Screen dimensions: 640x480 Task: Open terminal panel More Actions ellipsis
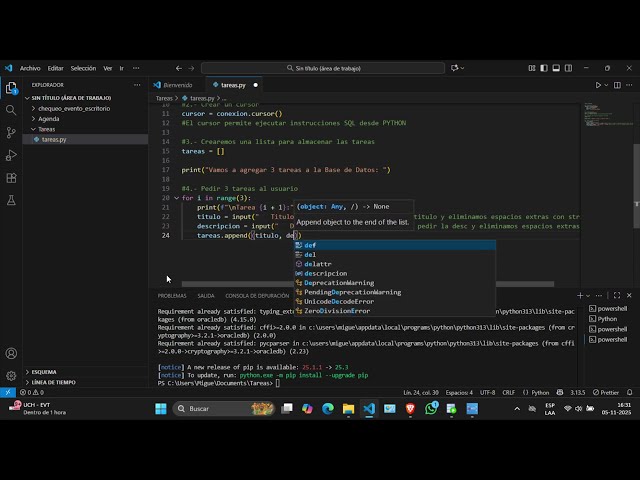[x=599, y=296]
